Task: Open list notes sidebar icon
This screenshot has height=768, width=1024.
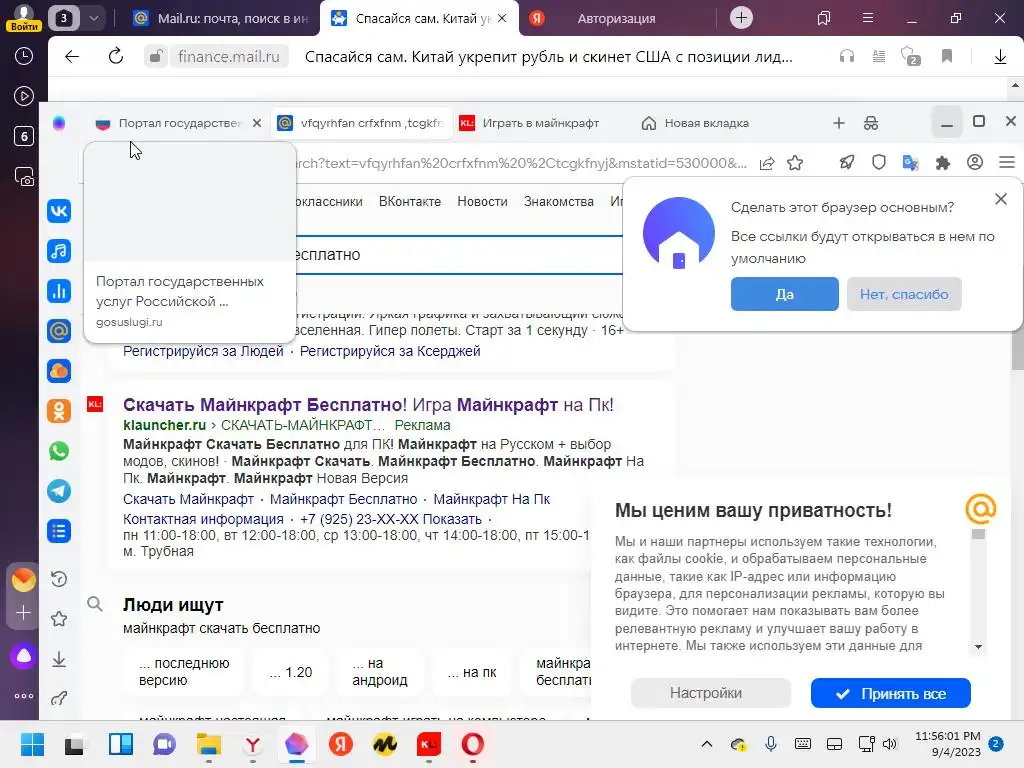Action: [59, 531]
